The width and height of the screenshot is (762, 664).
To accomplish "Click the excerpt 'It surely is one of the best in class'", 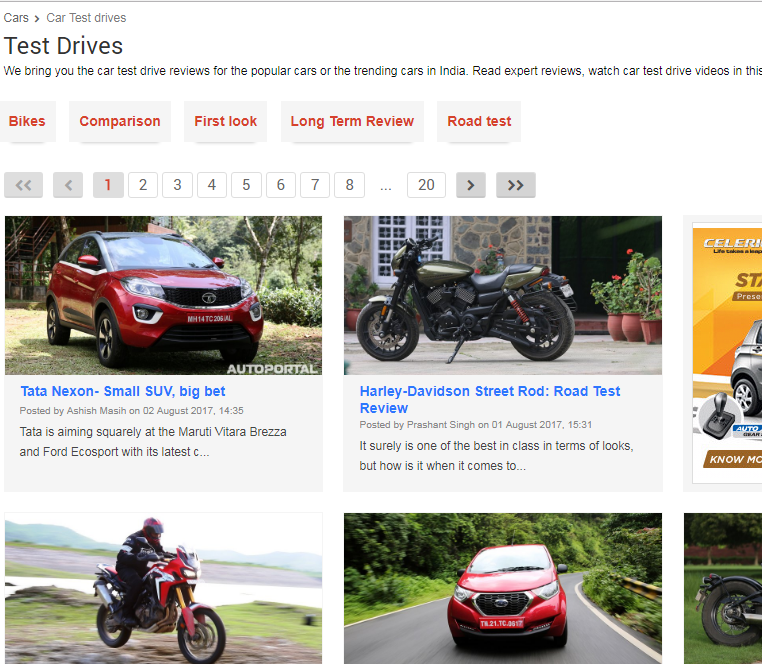I will point(496,456).
